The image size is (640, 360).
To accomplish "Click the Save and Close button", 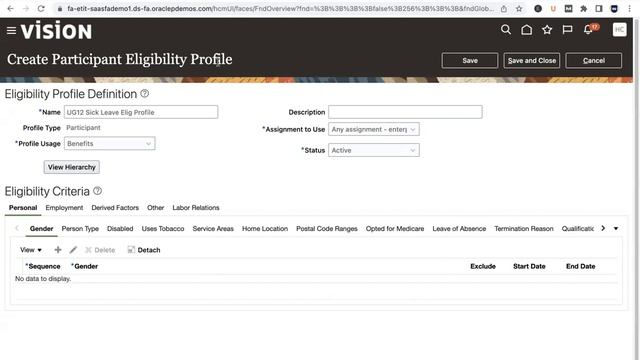I will [532, 60].
